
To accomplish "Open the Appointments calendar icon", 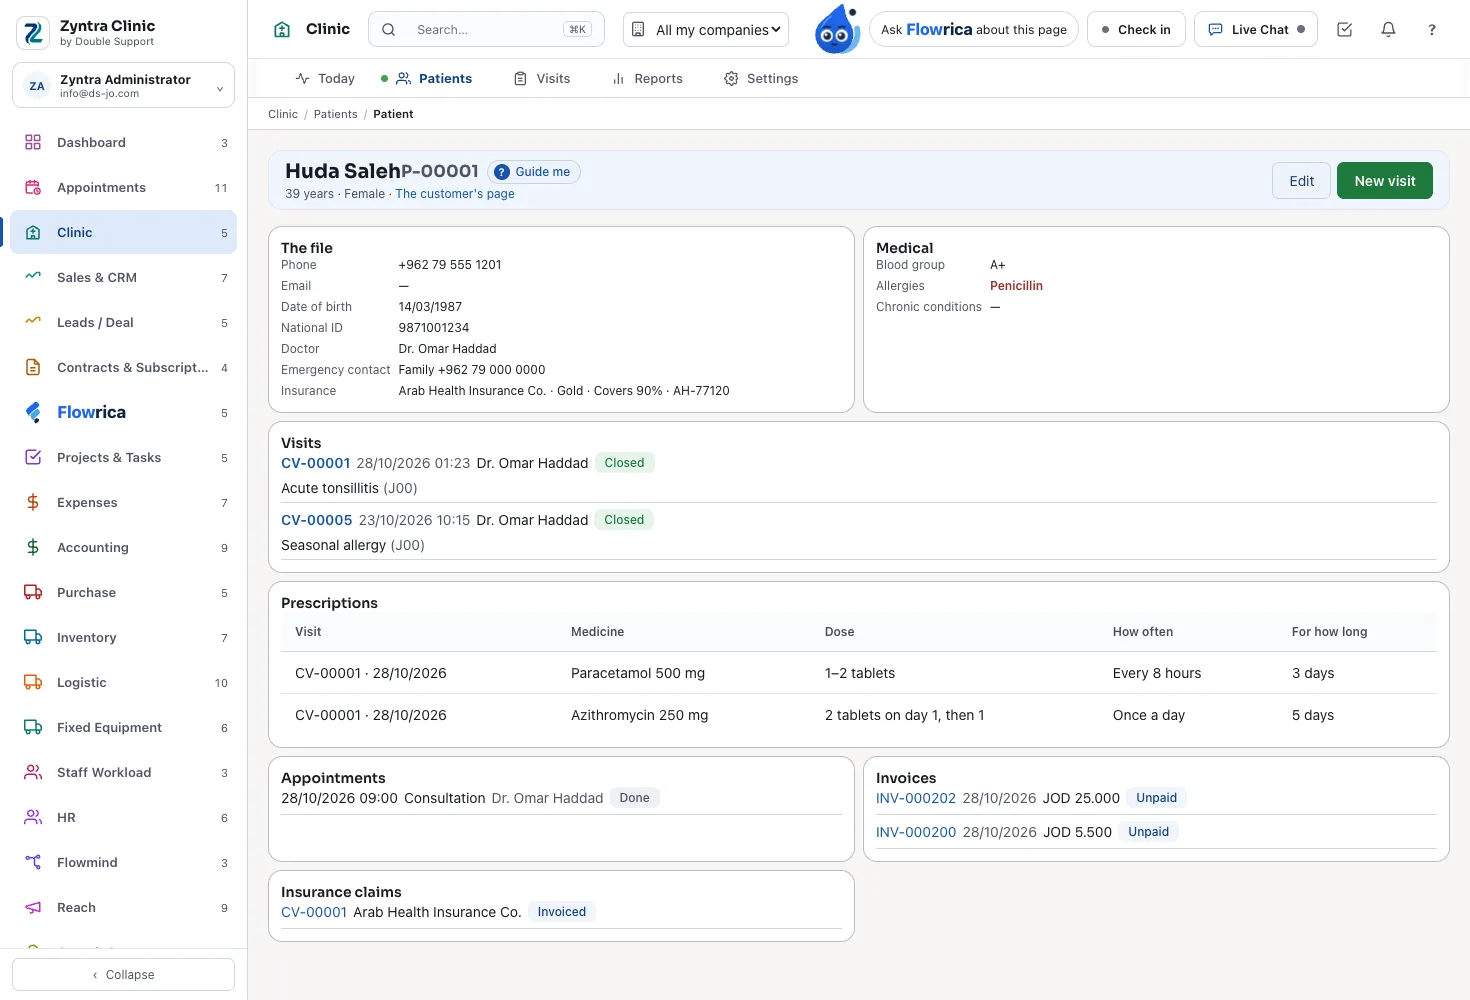I will tap(33, 188).
